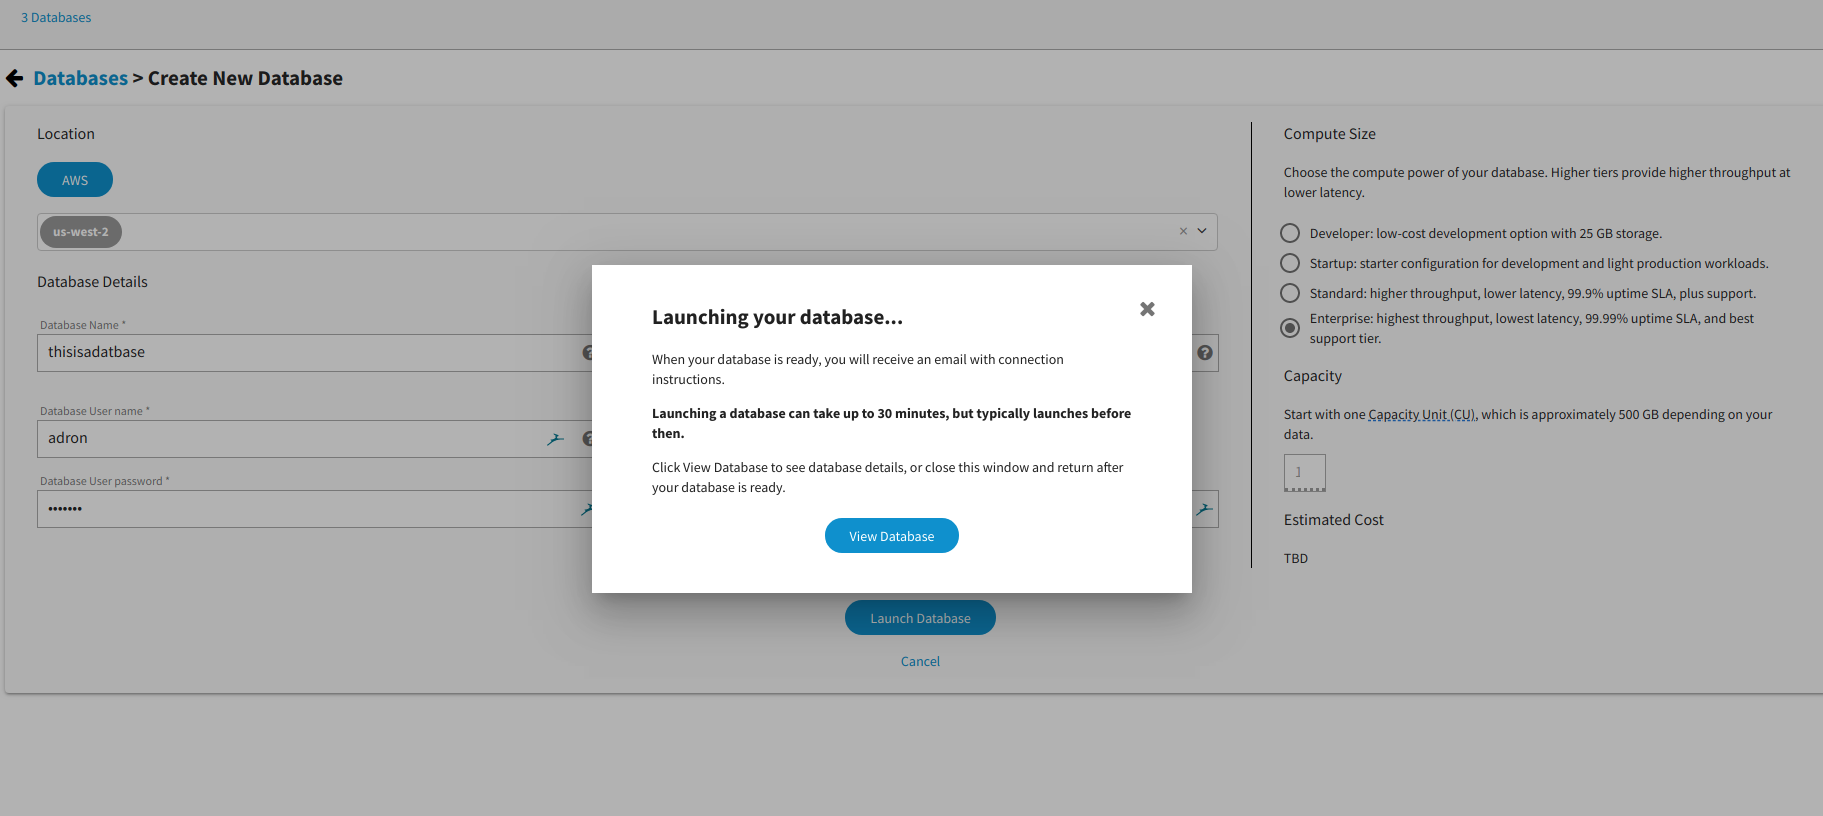Clear the us-west-2 region selection

click(x=1183, y=231)
